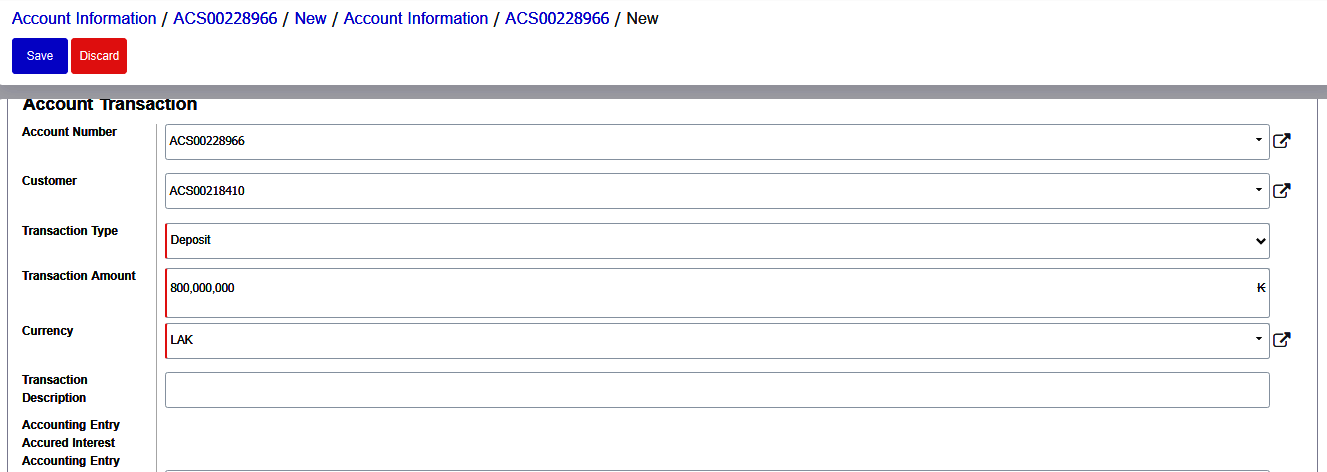Go to the first Account Information breadcrumb
1327x472 pixels.
click(84, 19)
